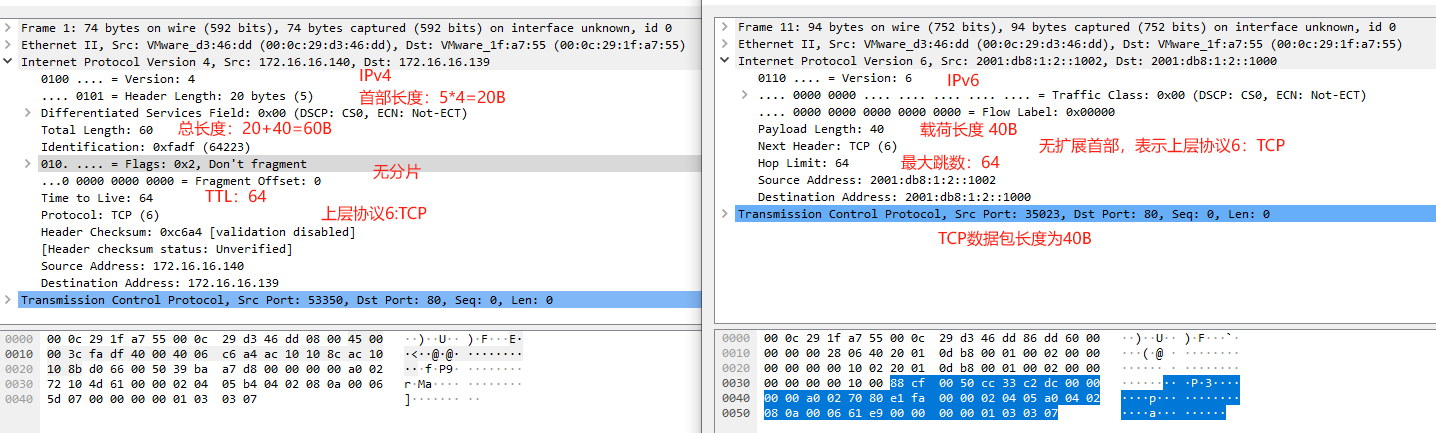The height and width of the screenshot is (433, 1436).
Task: Expand the Frame 1 details row
Action: click(x=9, y=28)
